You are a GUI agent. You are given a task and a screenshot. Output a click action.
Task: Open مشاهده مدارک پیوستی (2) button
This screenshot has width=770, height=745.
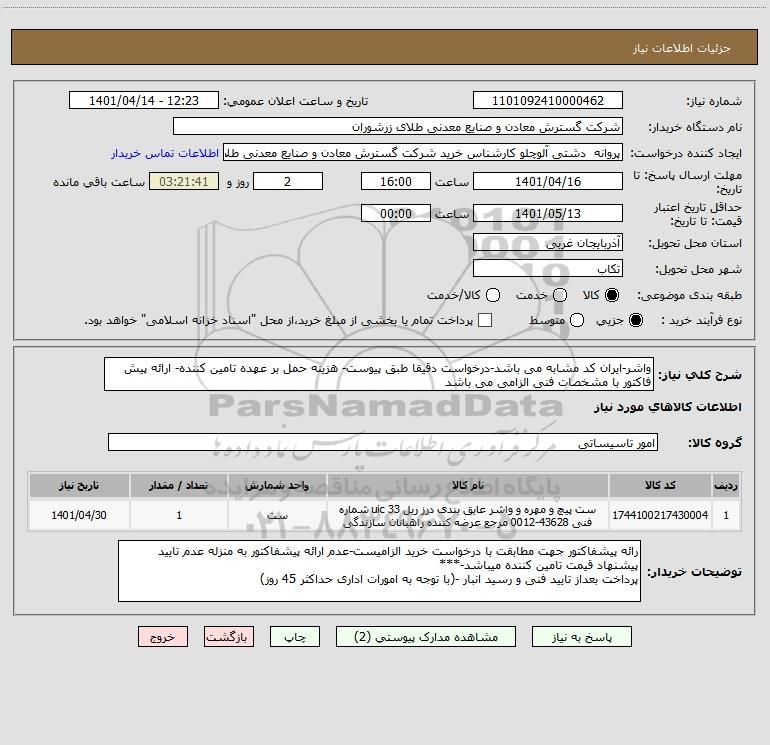[426, 637]
